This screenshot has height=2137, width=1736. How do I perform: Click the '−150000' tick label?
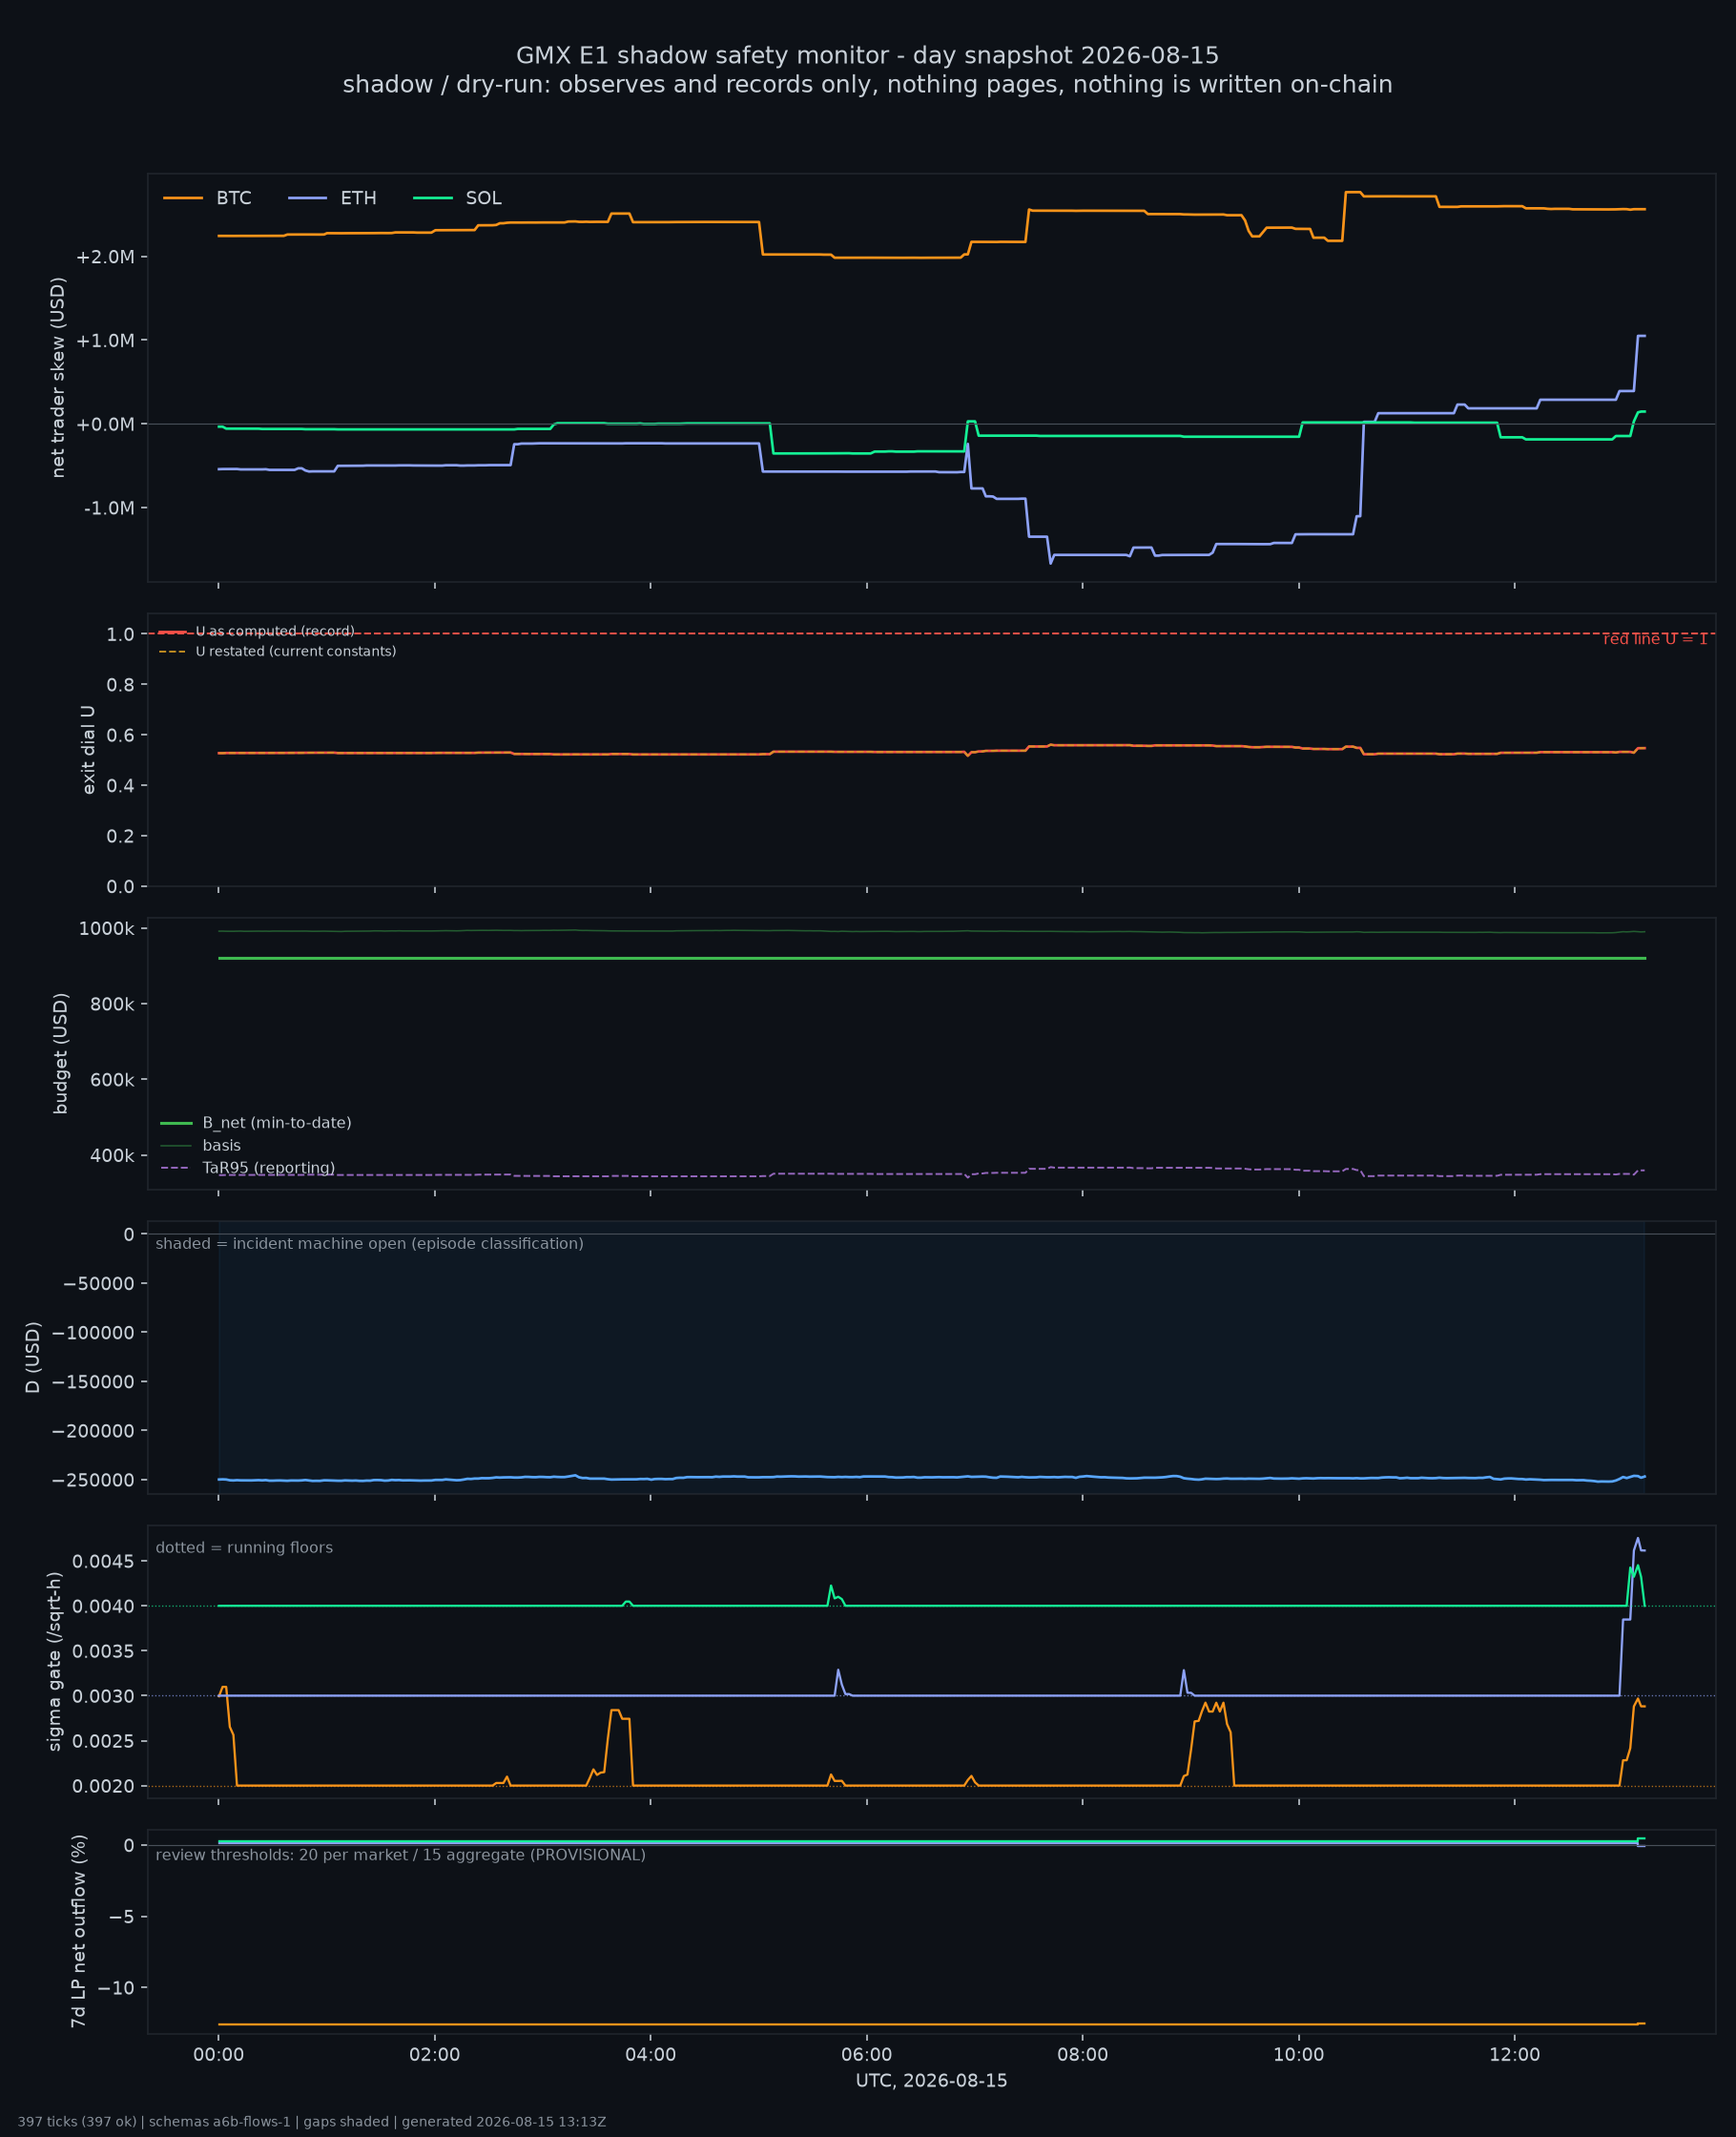click(93, 1382)
